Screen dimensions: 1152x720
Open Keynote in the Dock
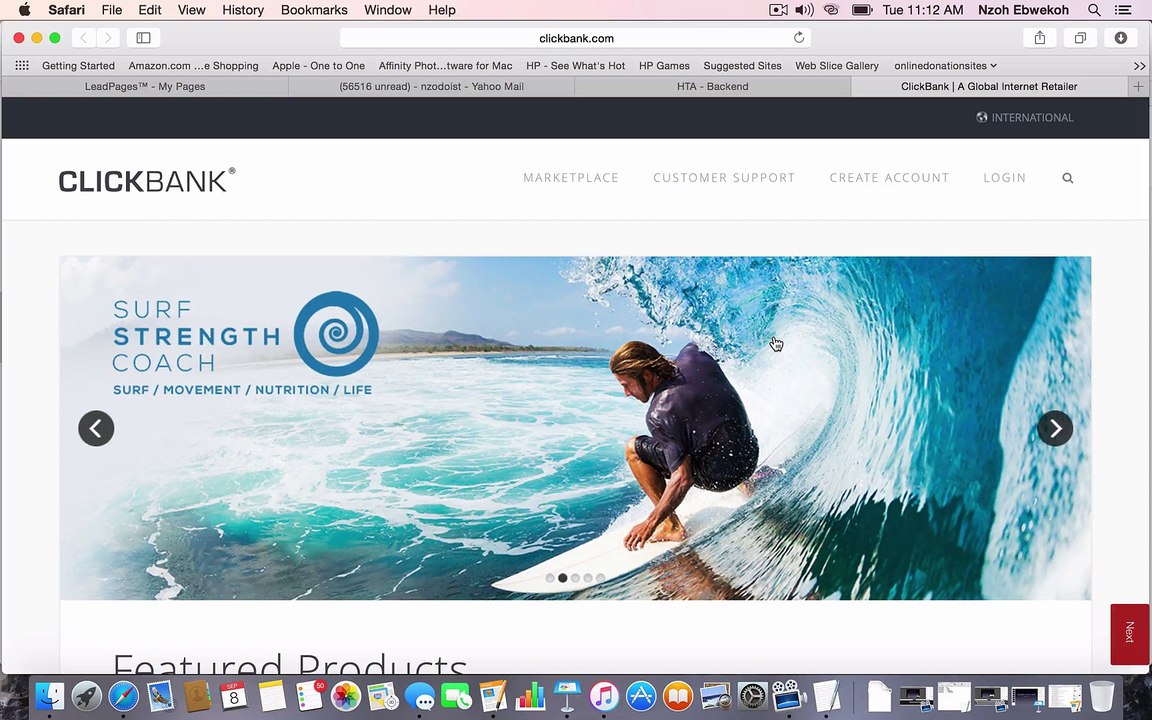(567, 696)
